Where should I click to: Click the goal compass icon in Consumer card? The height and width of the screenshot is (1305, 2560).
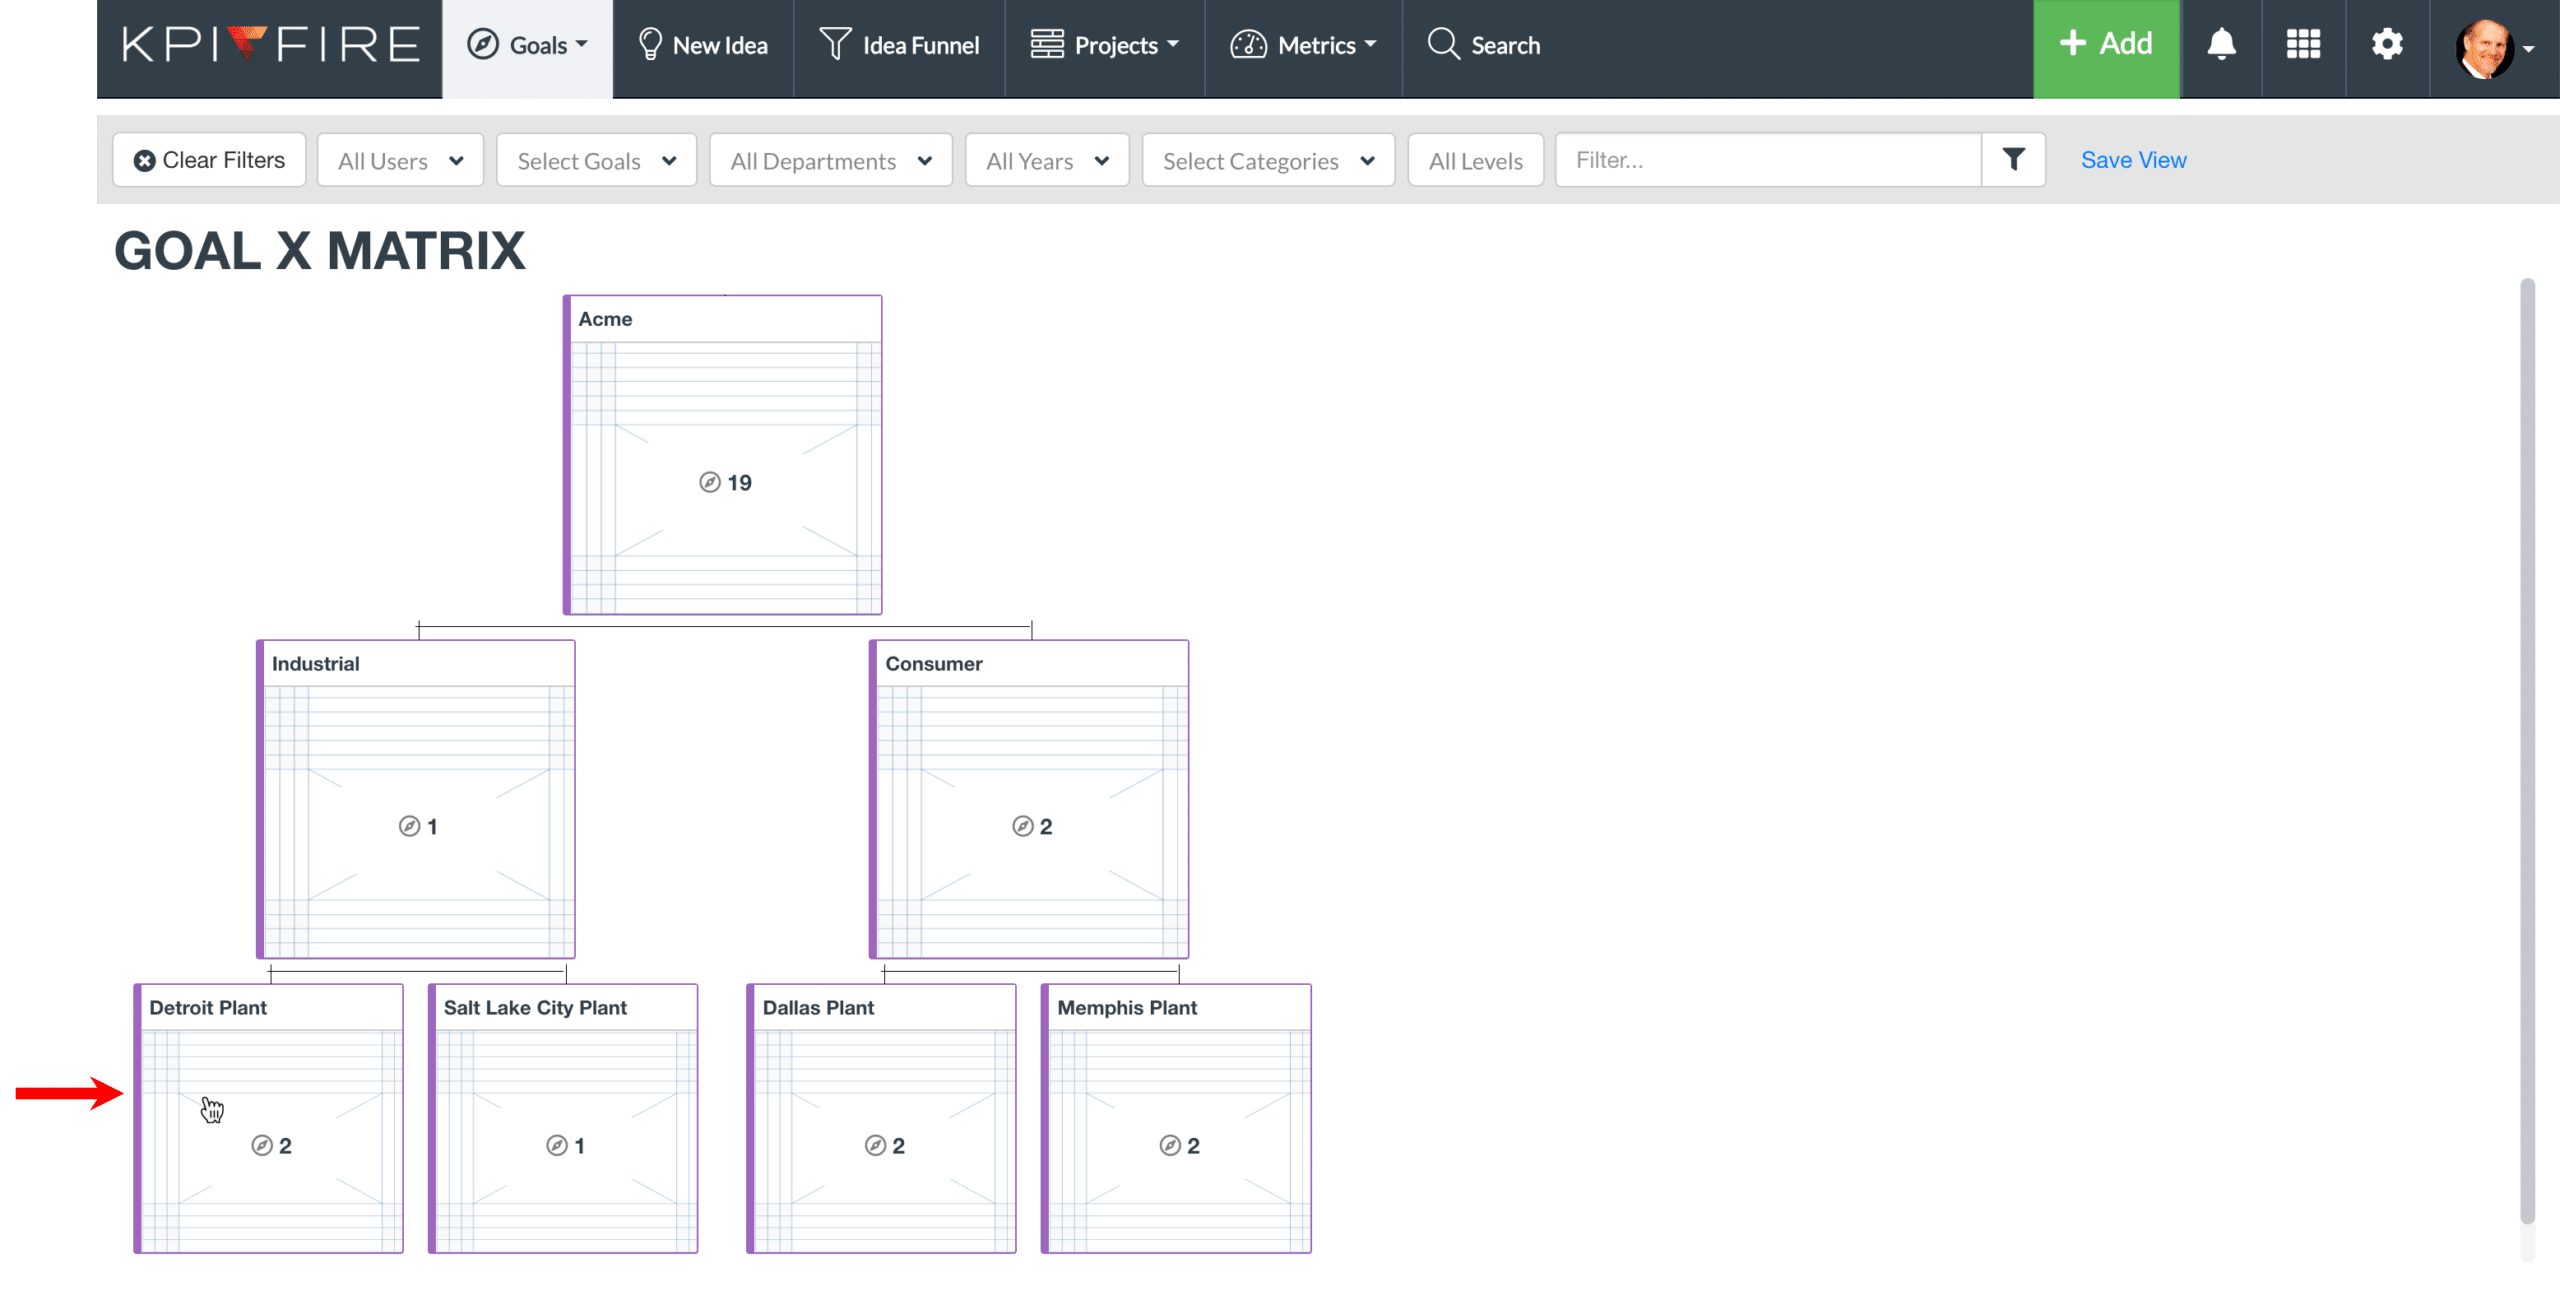(1022, 826)
